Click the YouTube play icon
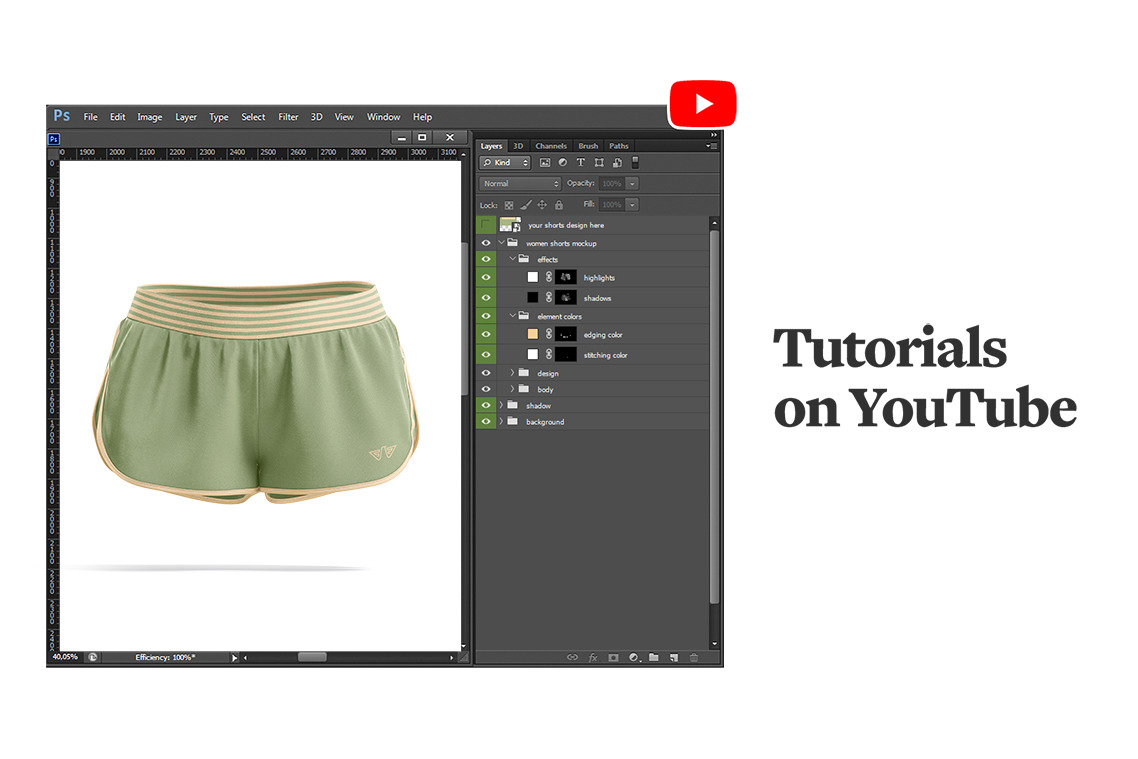This screenshot has width=1138, height=759. coord(702,104)
